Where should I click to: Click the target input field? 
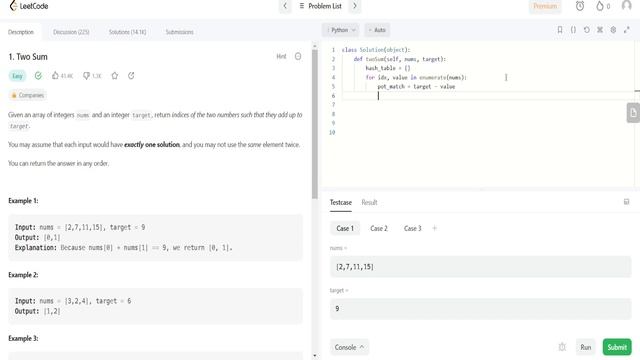[480, 309]
